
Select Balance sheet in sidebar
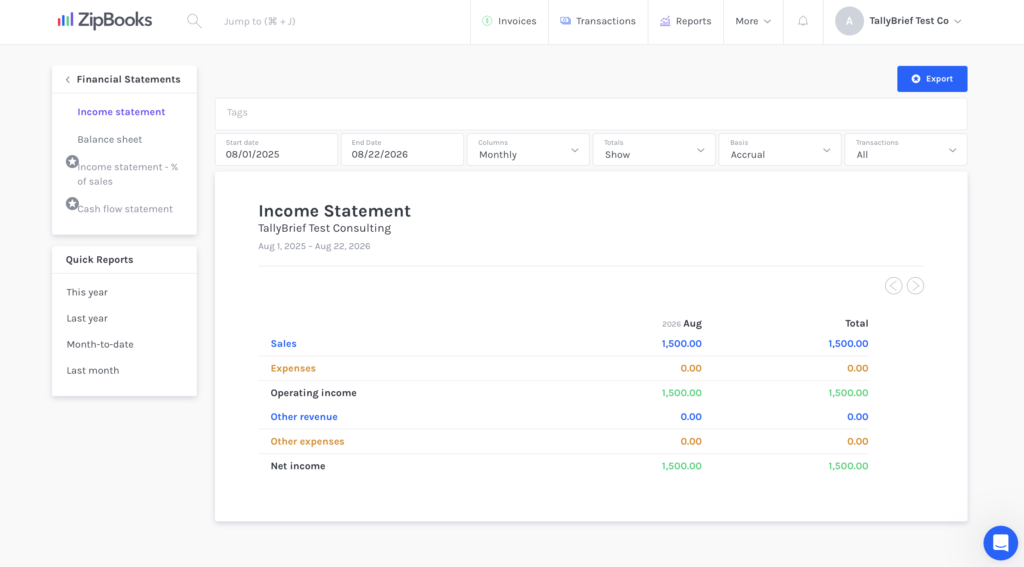point(109,139)
